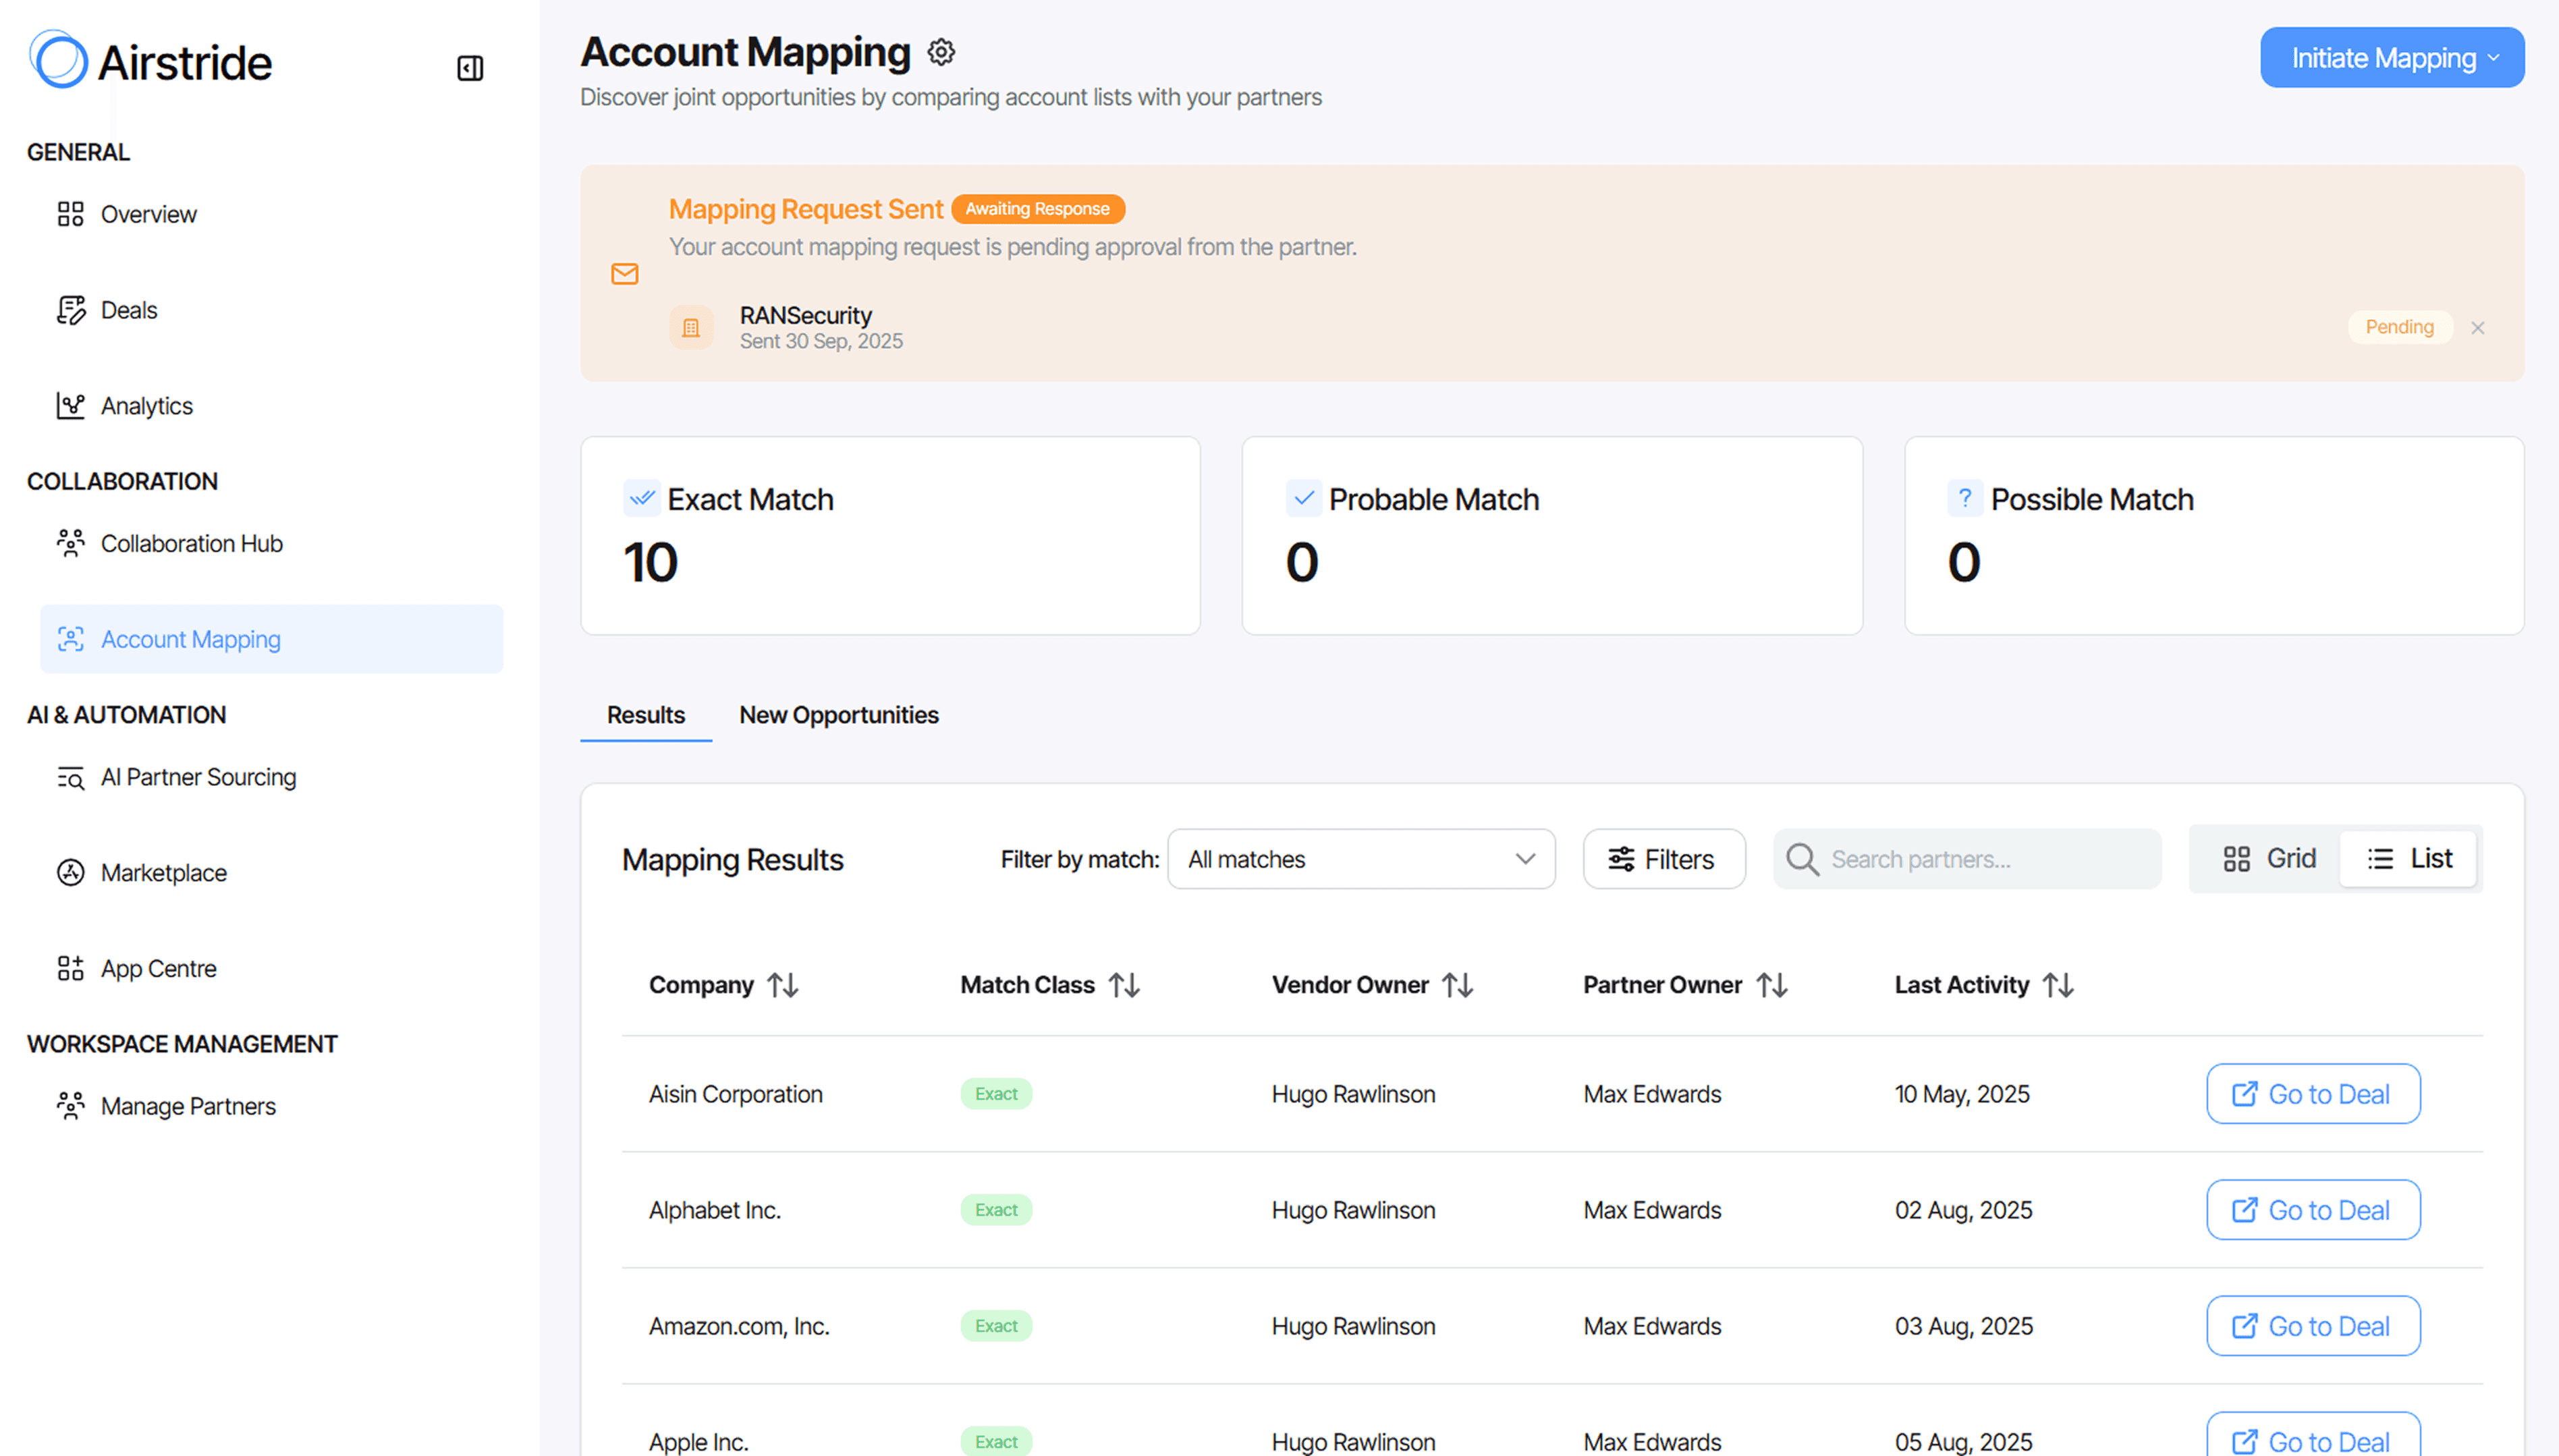This screenshot has height=1456, width=2559.
Task: Open Collaboration Hub
Action: (x=191, y=543)
